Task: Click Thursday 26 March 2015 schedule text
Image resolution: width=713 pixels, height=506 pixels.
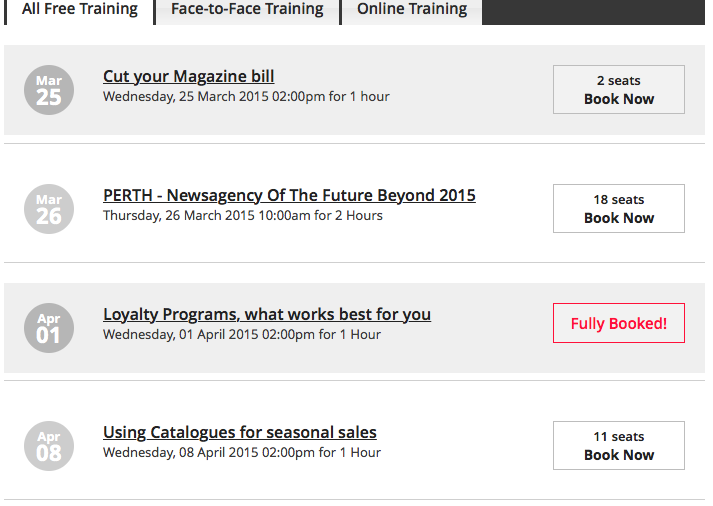Action: [x=242, y=216]
